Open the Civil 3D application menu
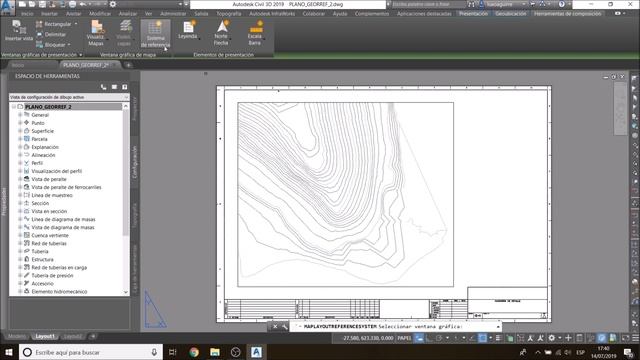The image size is (640, 360). coord(7,7)
